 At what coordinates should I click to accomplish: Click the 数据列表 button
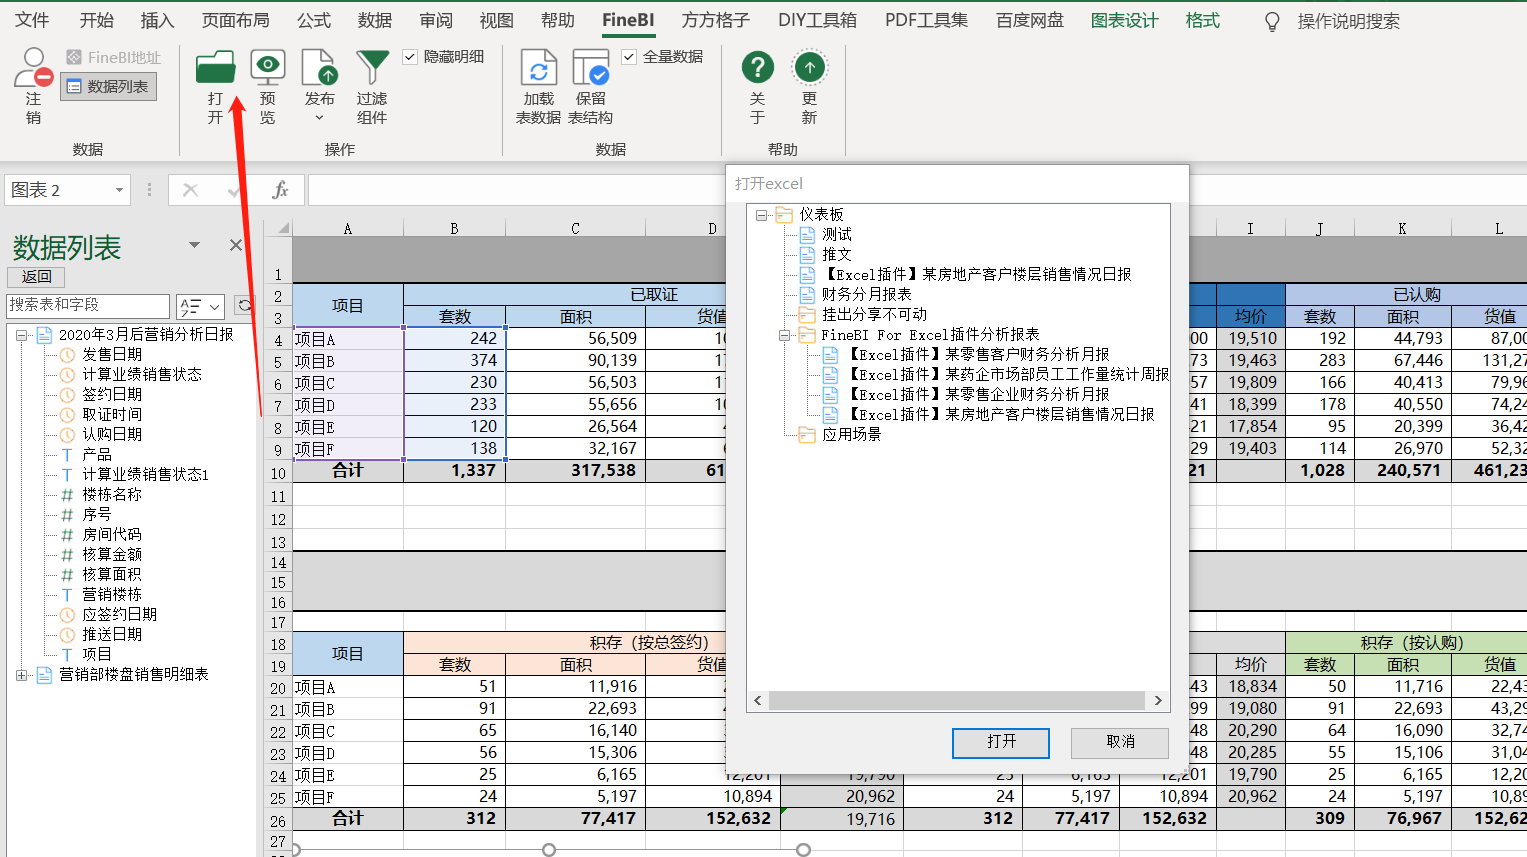108,87
